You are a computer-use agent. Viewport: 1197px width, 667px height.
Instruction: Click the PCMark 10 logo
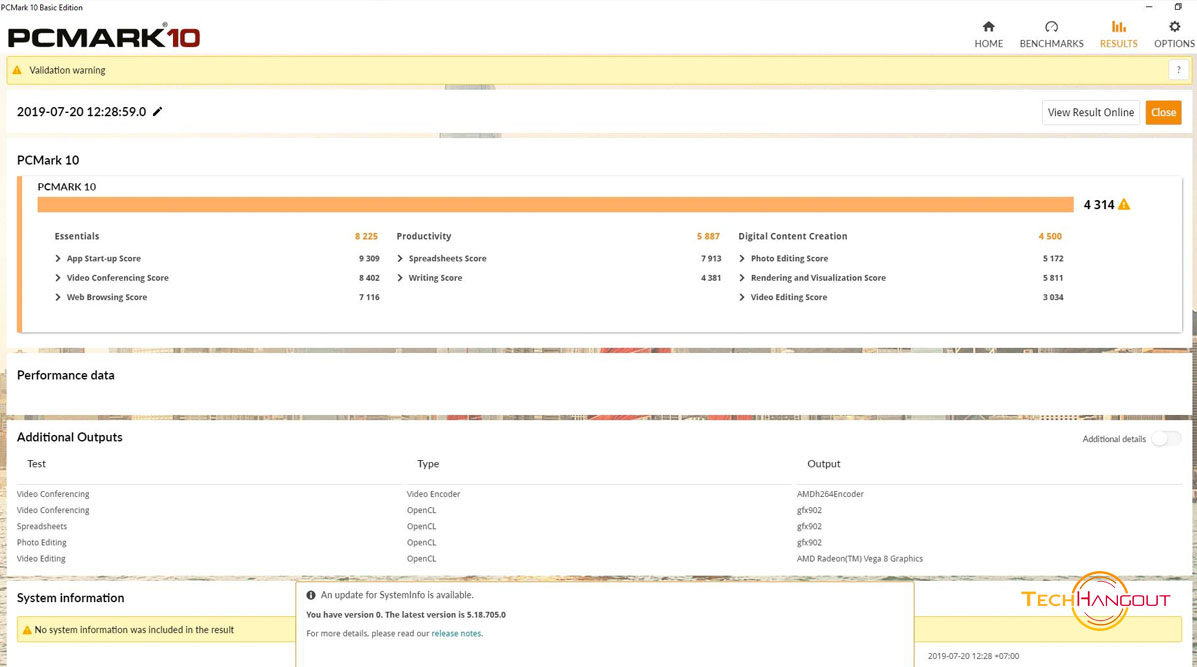click(x=104, y=37)
